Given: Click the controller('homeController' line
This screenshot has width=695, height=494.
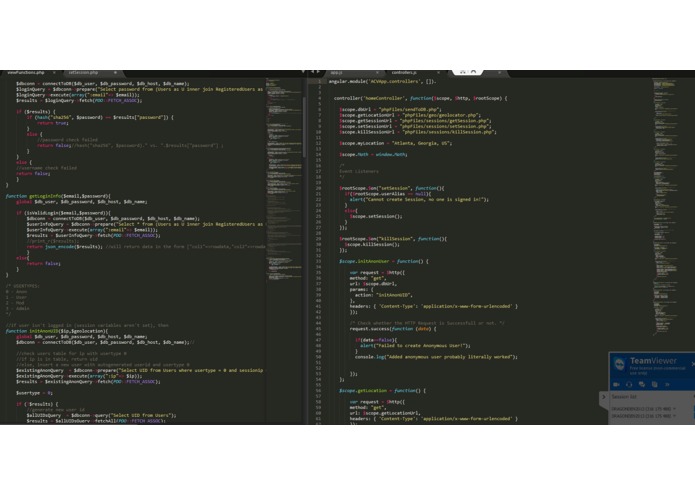Looking at the screenshot, I should click(421, 98).
